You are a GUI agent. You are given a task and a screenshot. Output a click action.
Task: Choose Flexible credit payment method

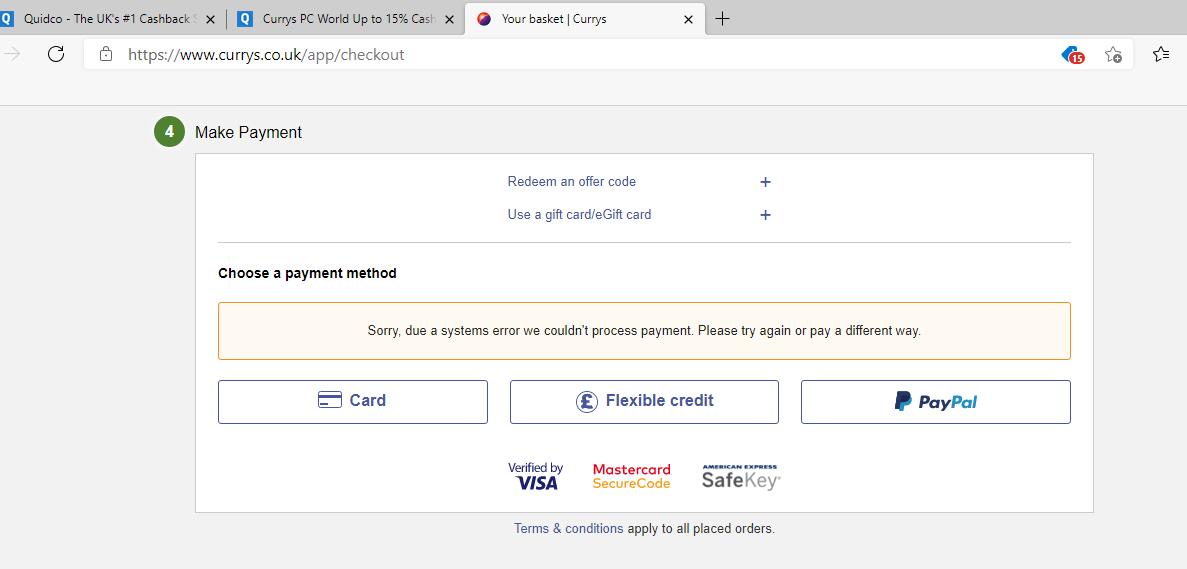tap(644, 401)
